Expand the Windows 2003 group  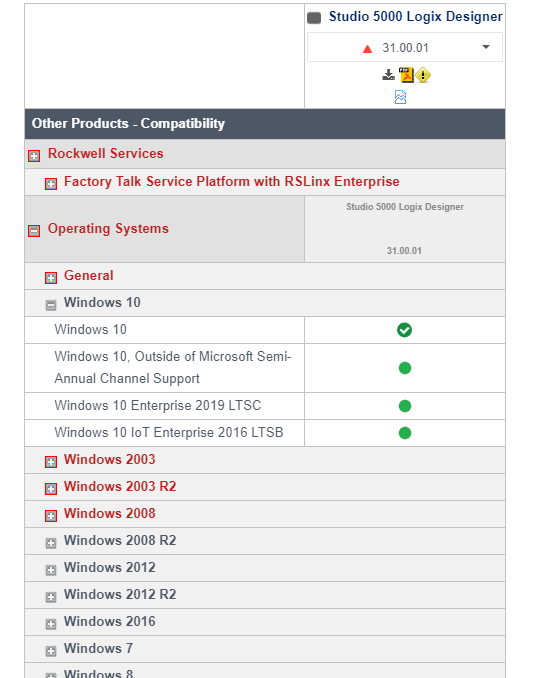pos(51,462)
